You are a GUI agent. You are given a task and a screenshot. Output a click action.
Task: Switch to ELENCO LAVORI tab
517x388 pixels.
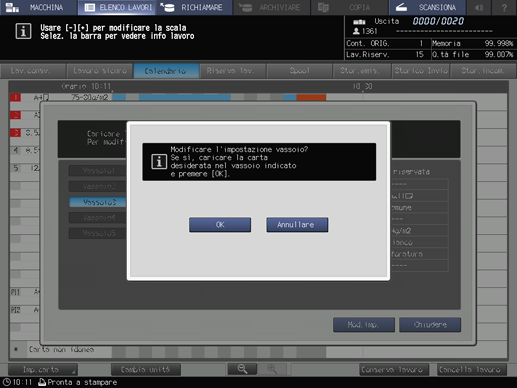pyautogui.click(x=117, y=7)
